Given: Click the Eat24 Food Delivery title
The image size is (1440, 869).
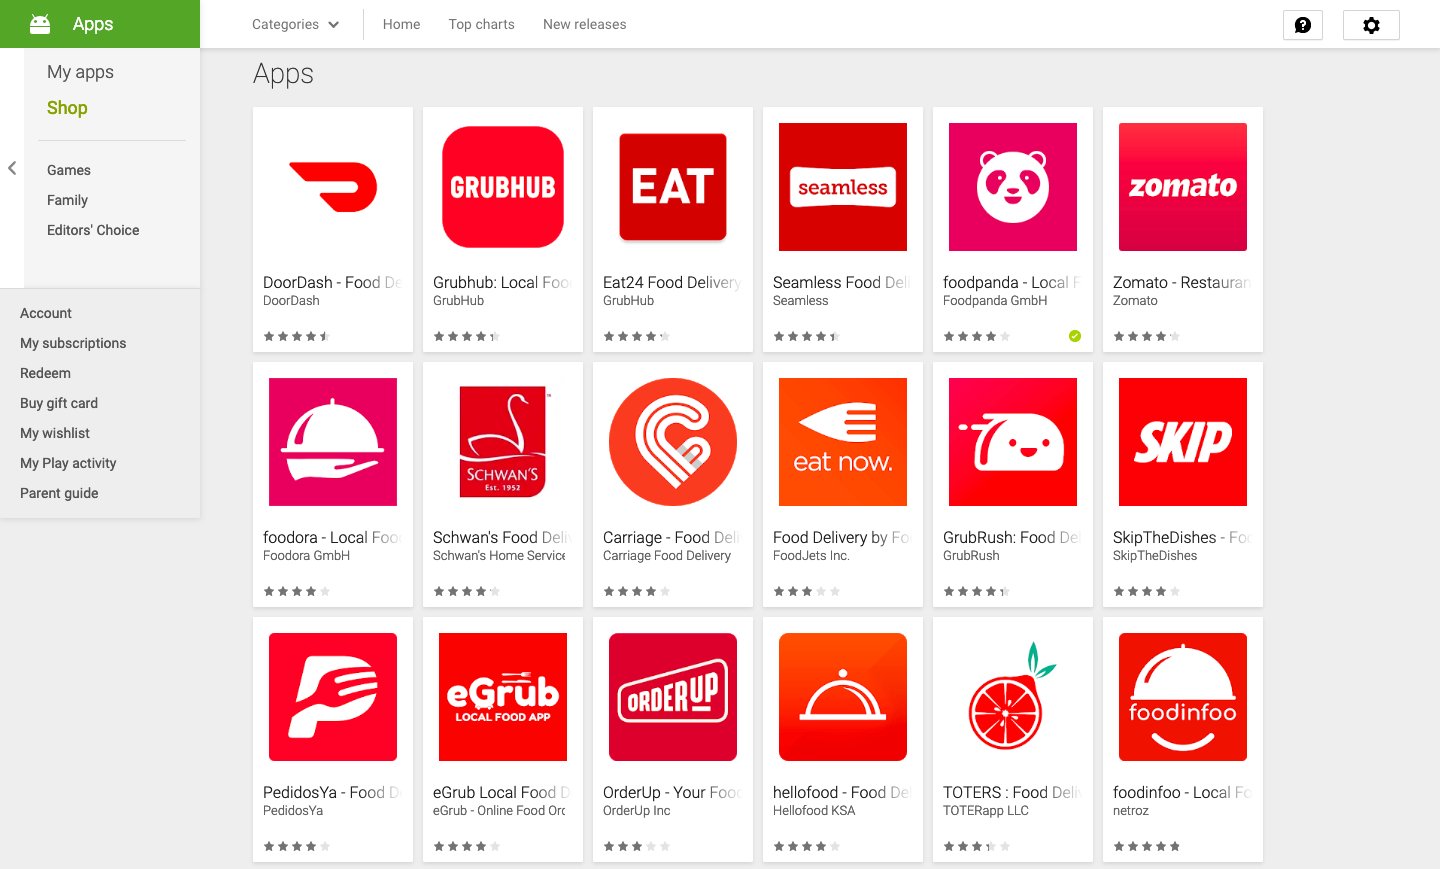Looking at the screenshot, I should pos(672,283).
